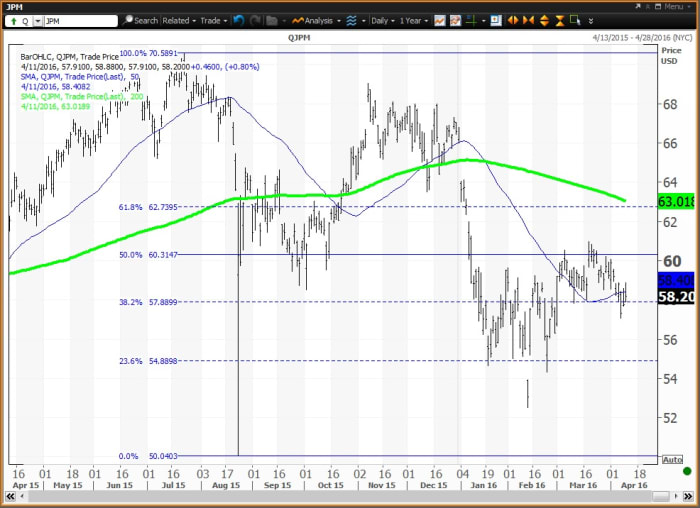Click the Price USD axis label
This screenshot has width=700, height=508.
[671, 55]
